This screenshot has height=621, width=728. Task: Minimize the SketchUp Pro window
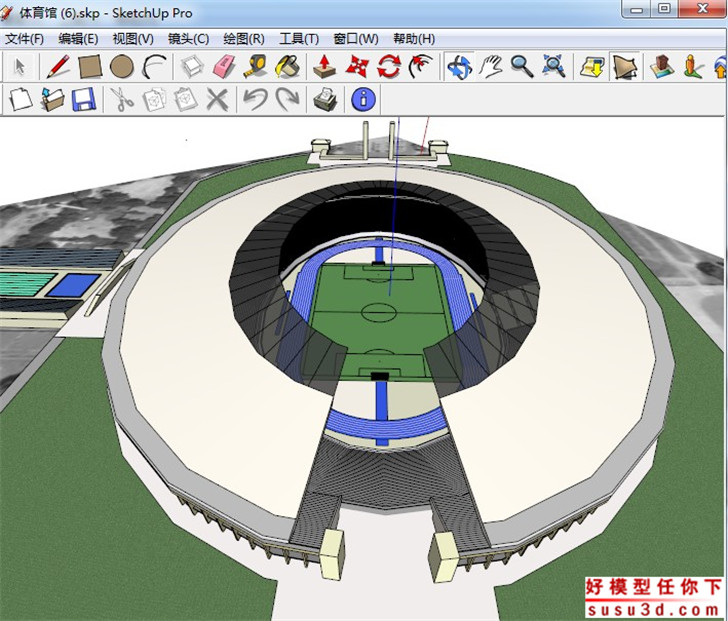[637, 8]
